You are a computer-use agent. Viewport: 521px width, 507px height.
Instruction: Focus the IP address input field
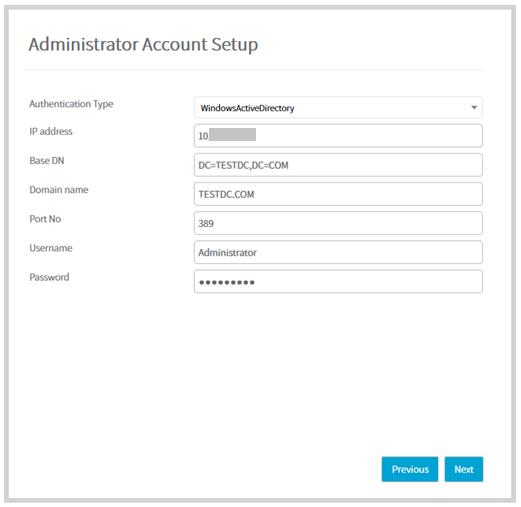(x=338, y=136)
